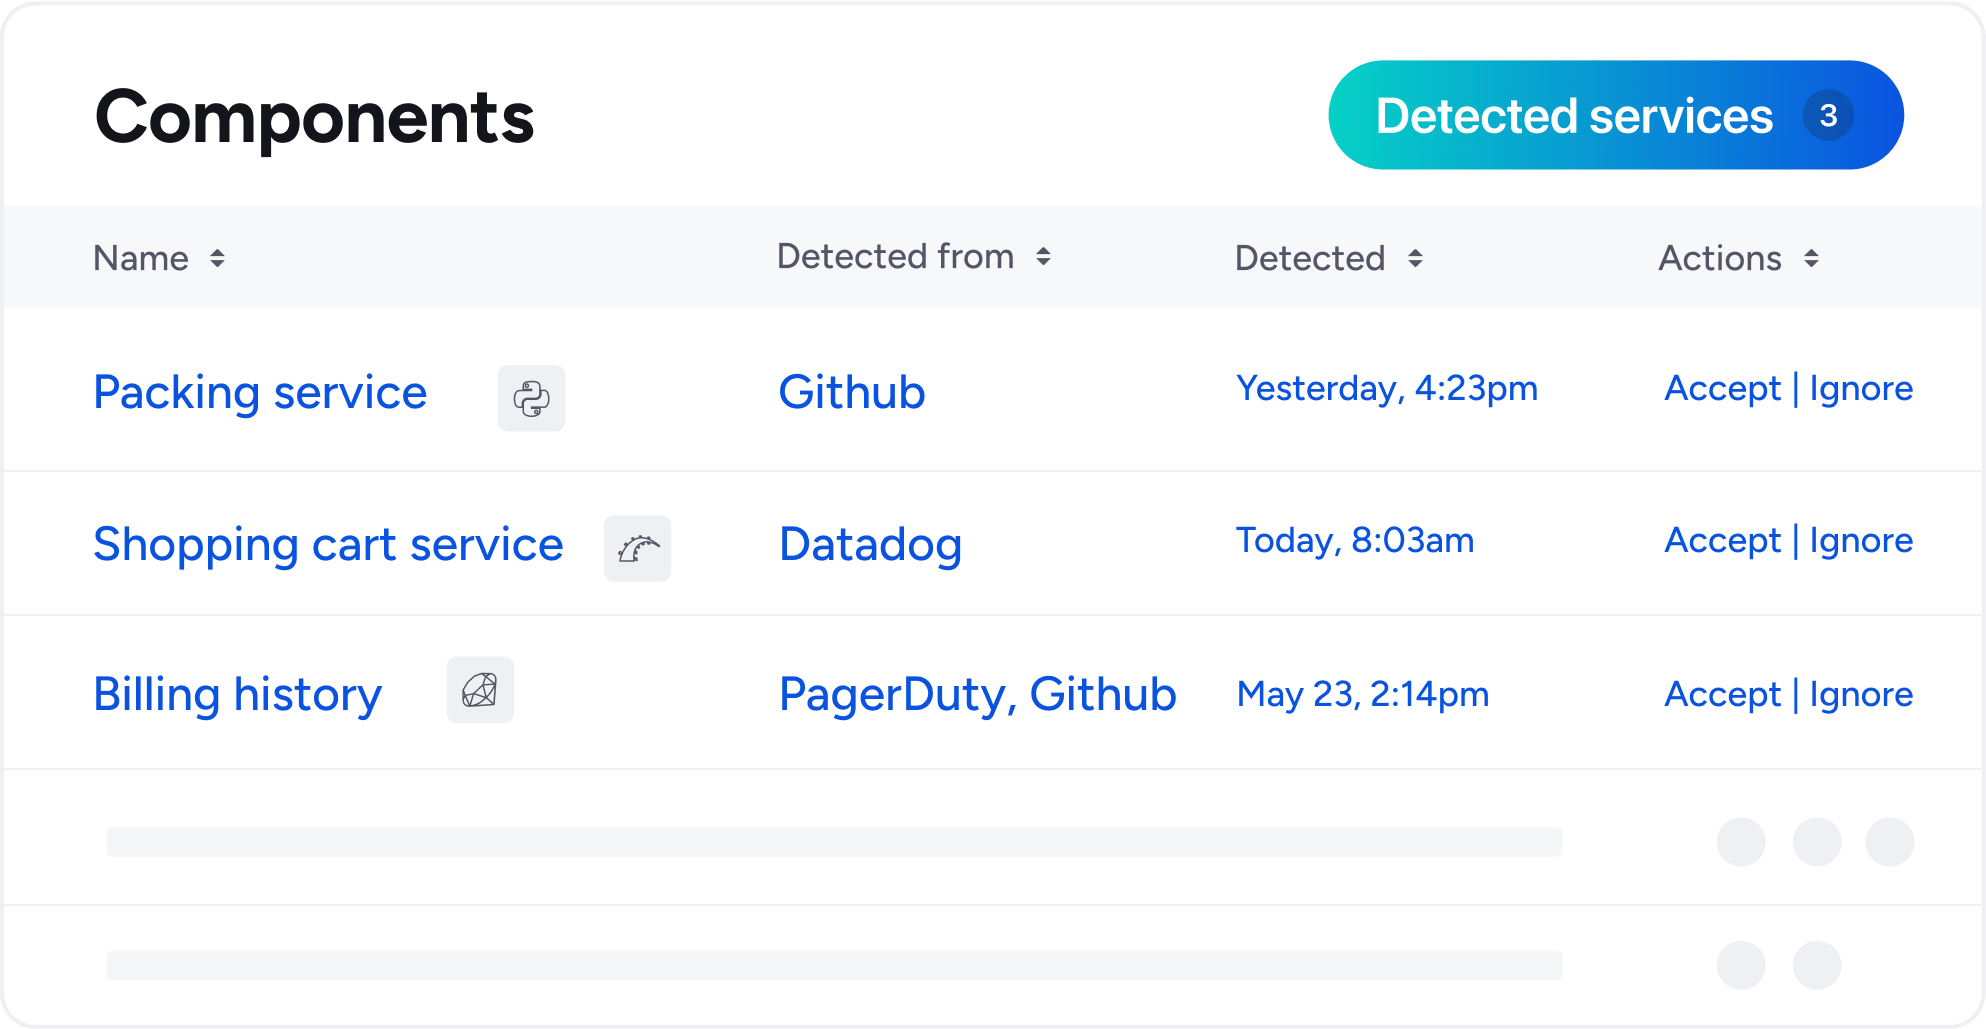Open the Billing history link

(x=237, y=695)
